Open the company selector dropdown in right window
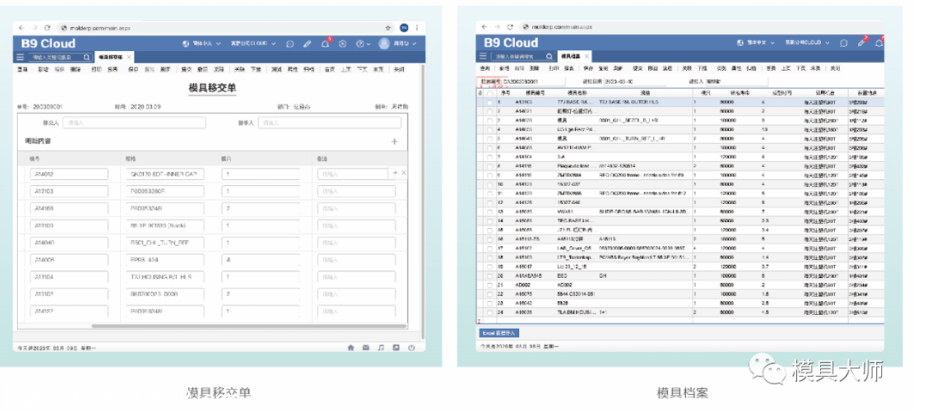944x417 pixels. (806, 43)
